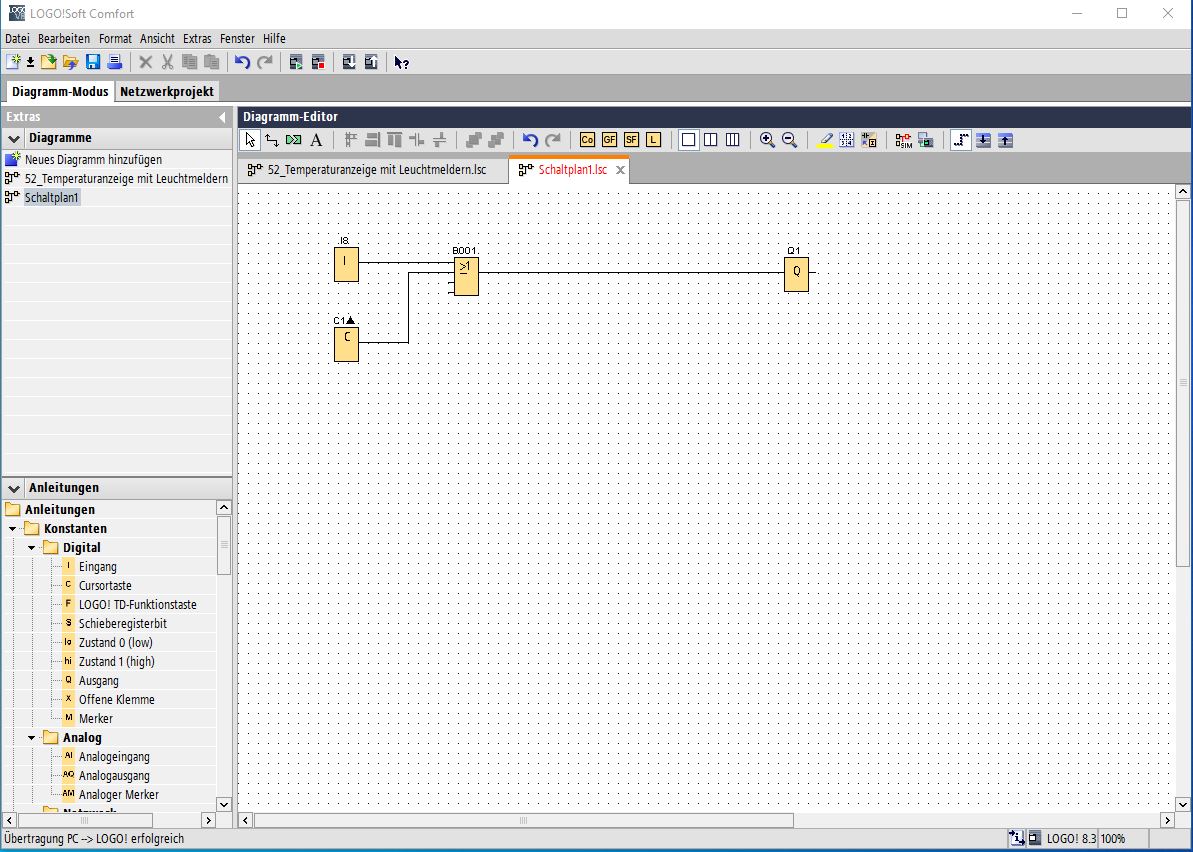1193x852 pixels.
Task: Click the canvas horizontal scrollbar thumb
Action: [x=523, y=821]
